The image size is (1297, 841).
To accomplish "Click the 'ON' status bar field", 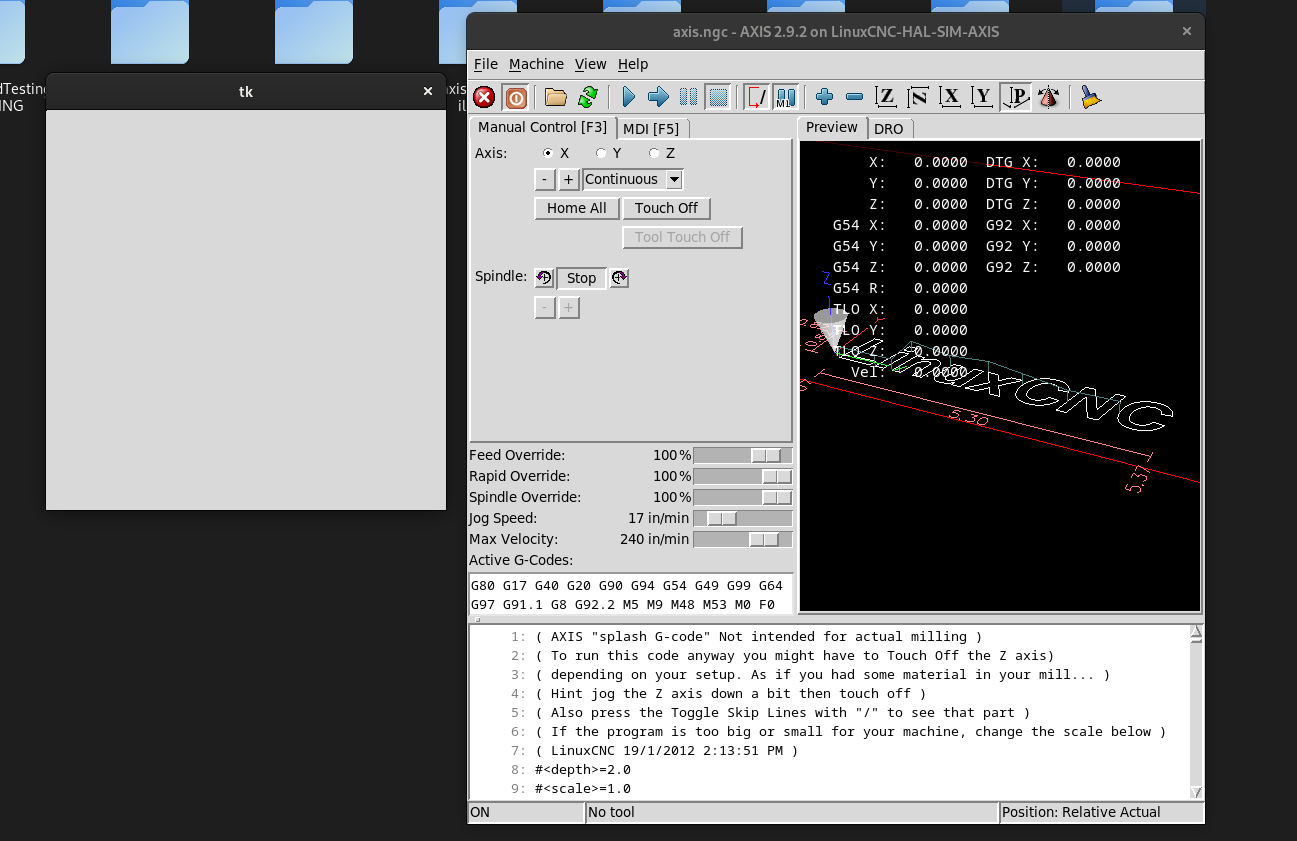I will (526, 812).
